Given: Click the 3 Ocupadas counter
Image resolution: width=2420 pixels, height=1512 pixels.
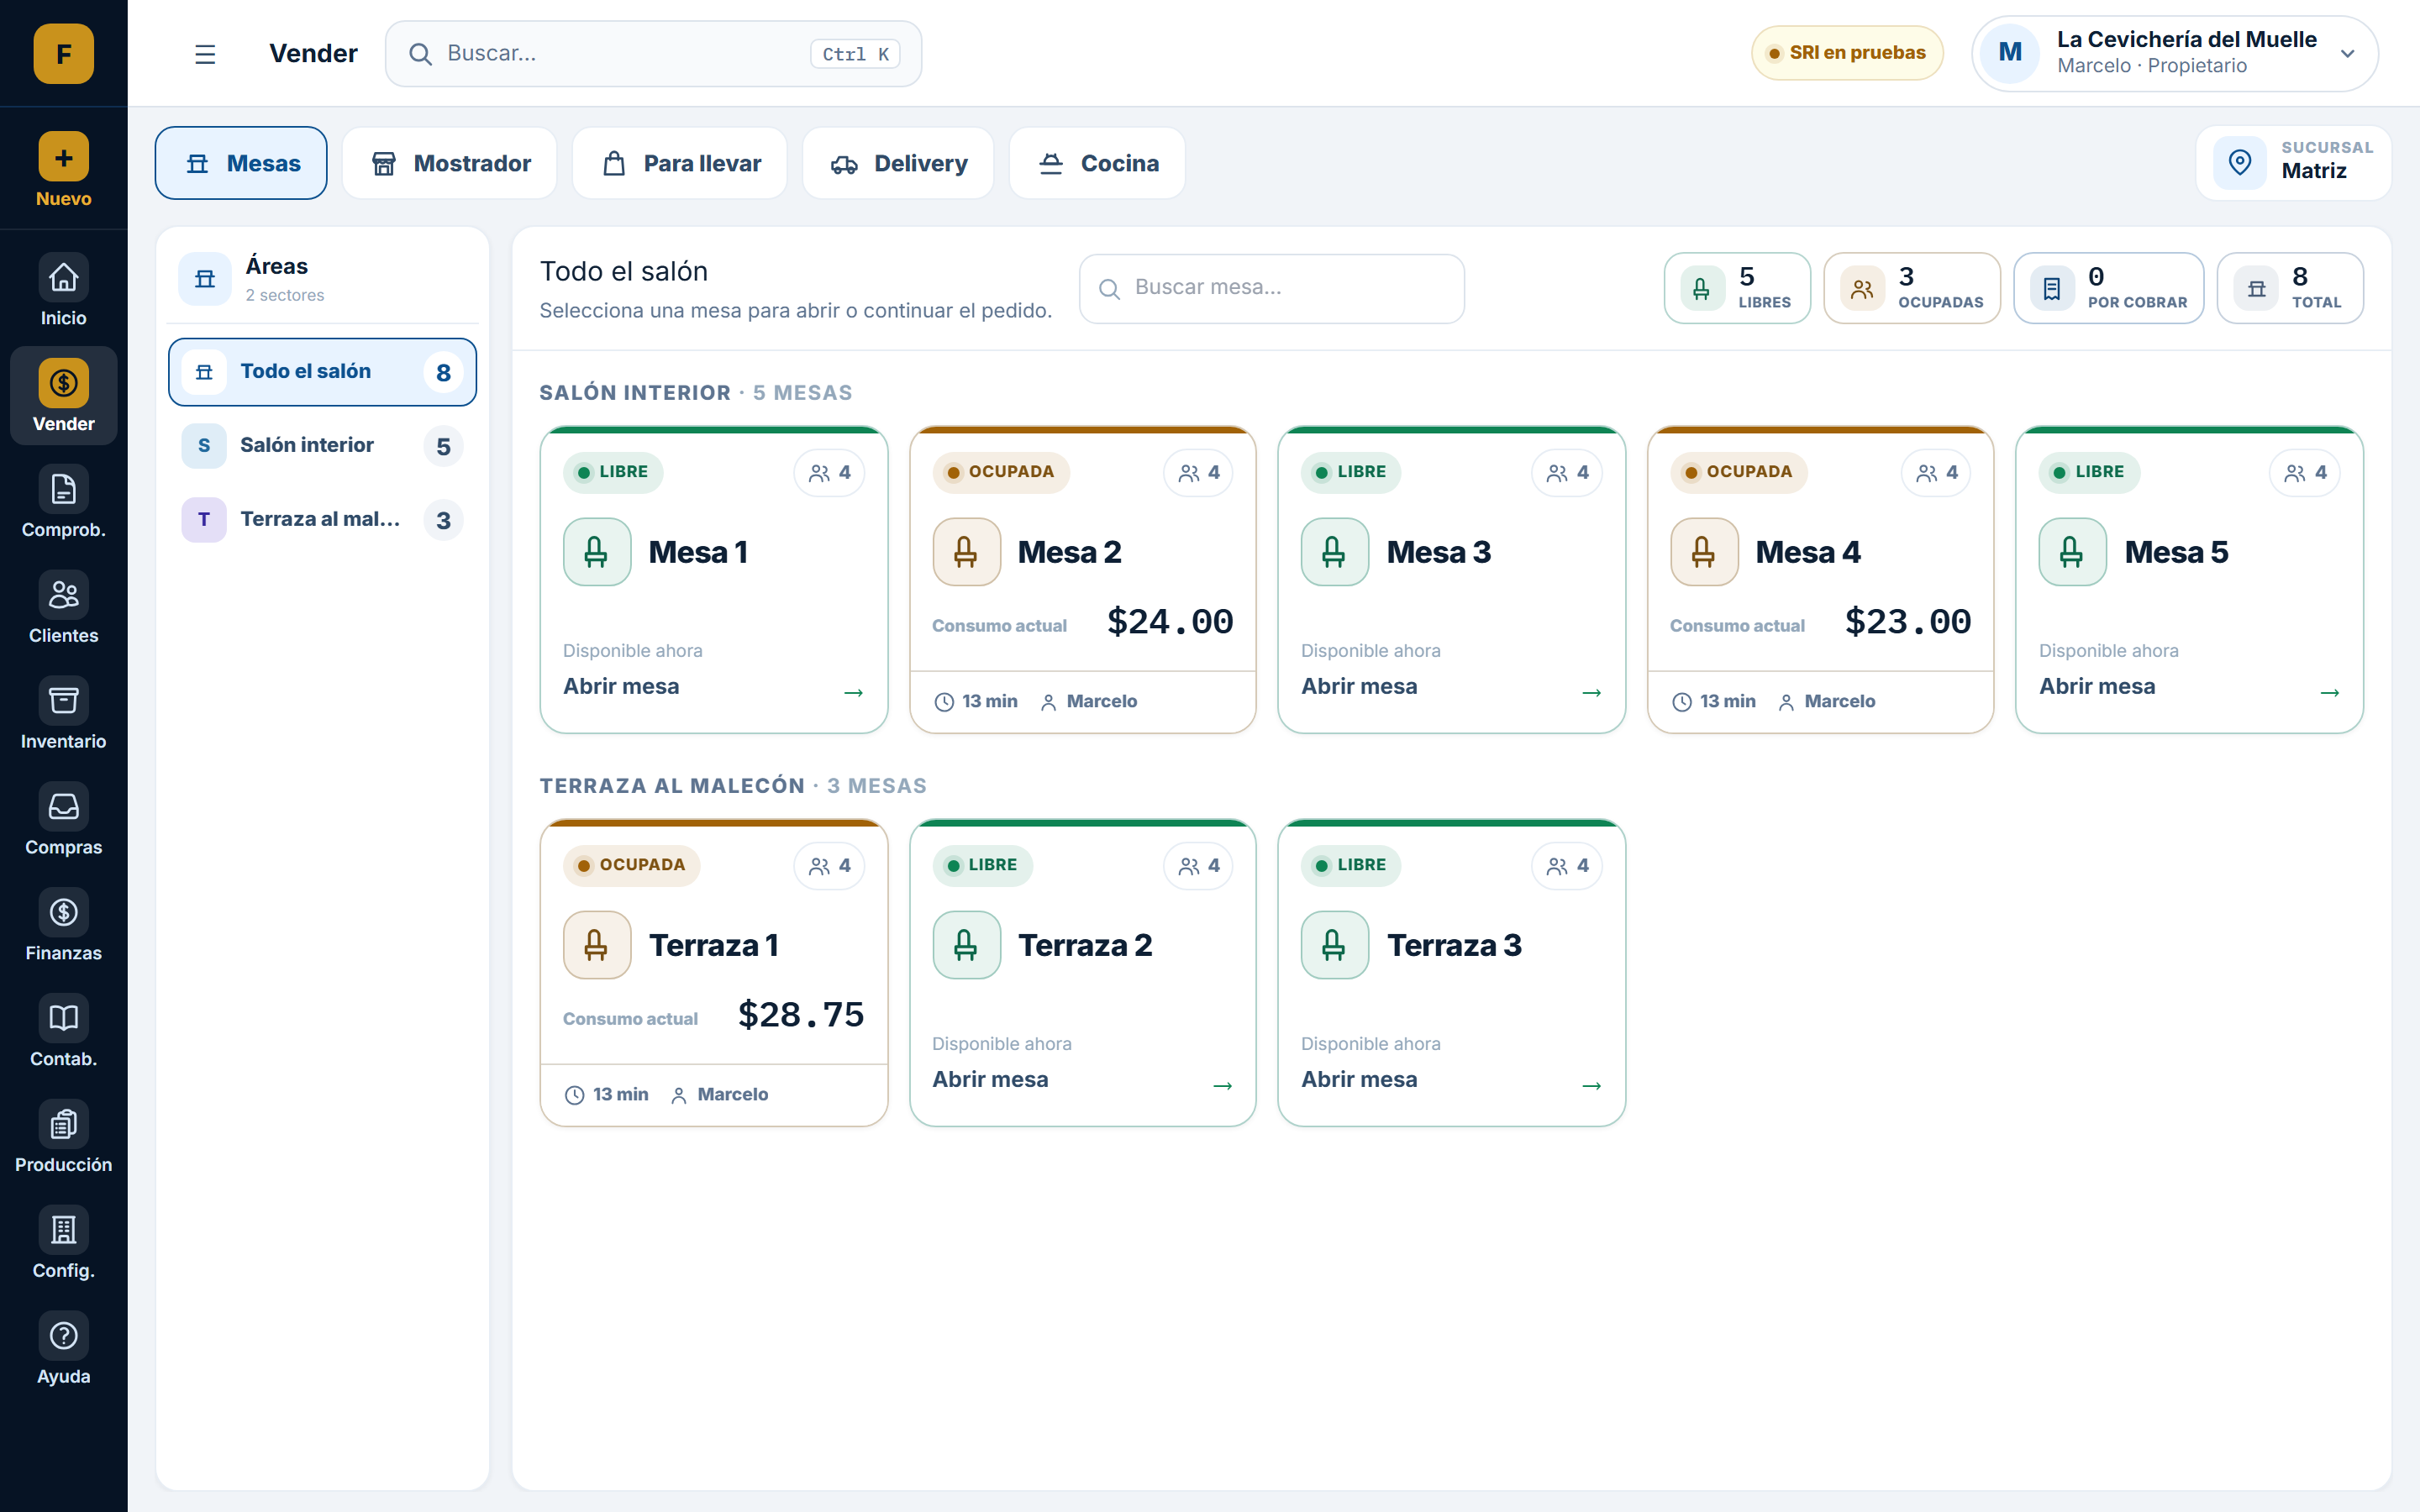Looking at the screenshot, I should pyautogui.click(x=1911, y=288).
